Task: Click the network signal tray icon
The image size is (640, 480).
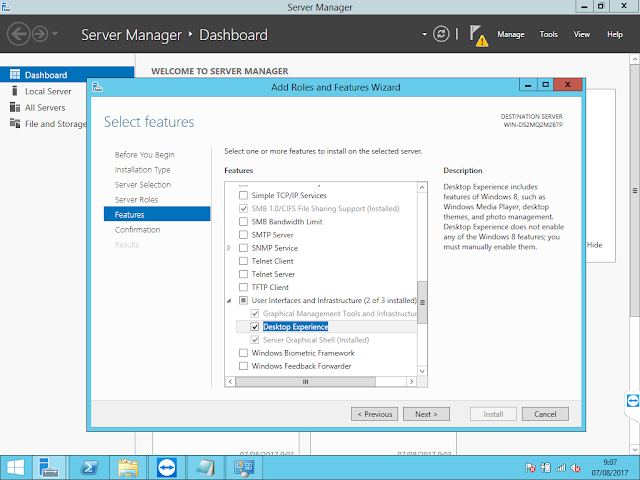Action: pyautogui.click(x=561, y=468)
